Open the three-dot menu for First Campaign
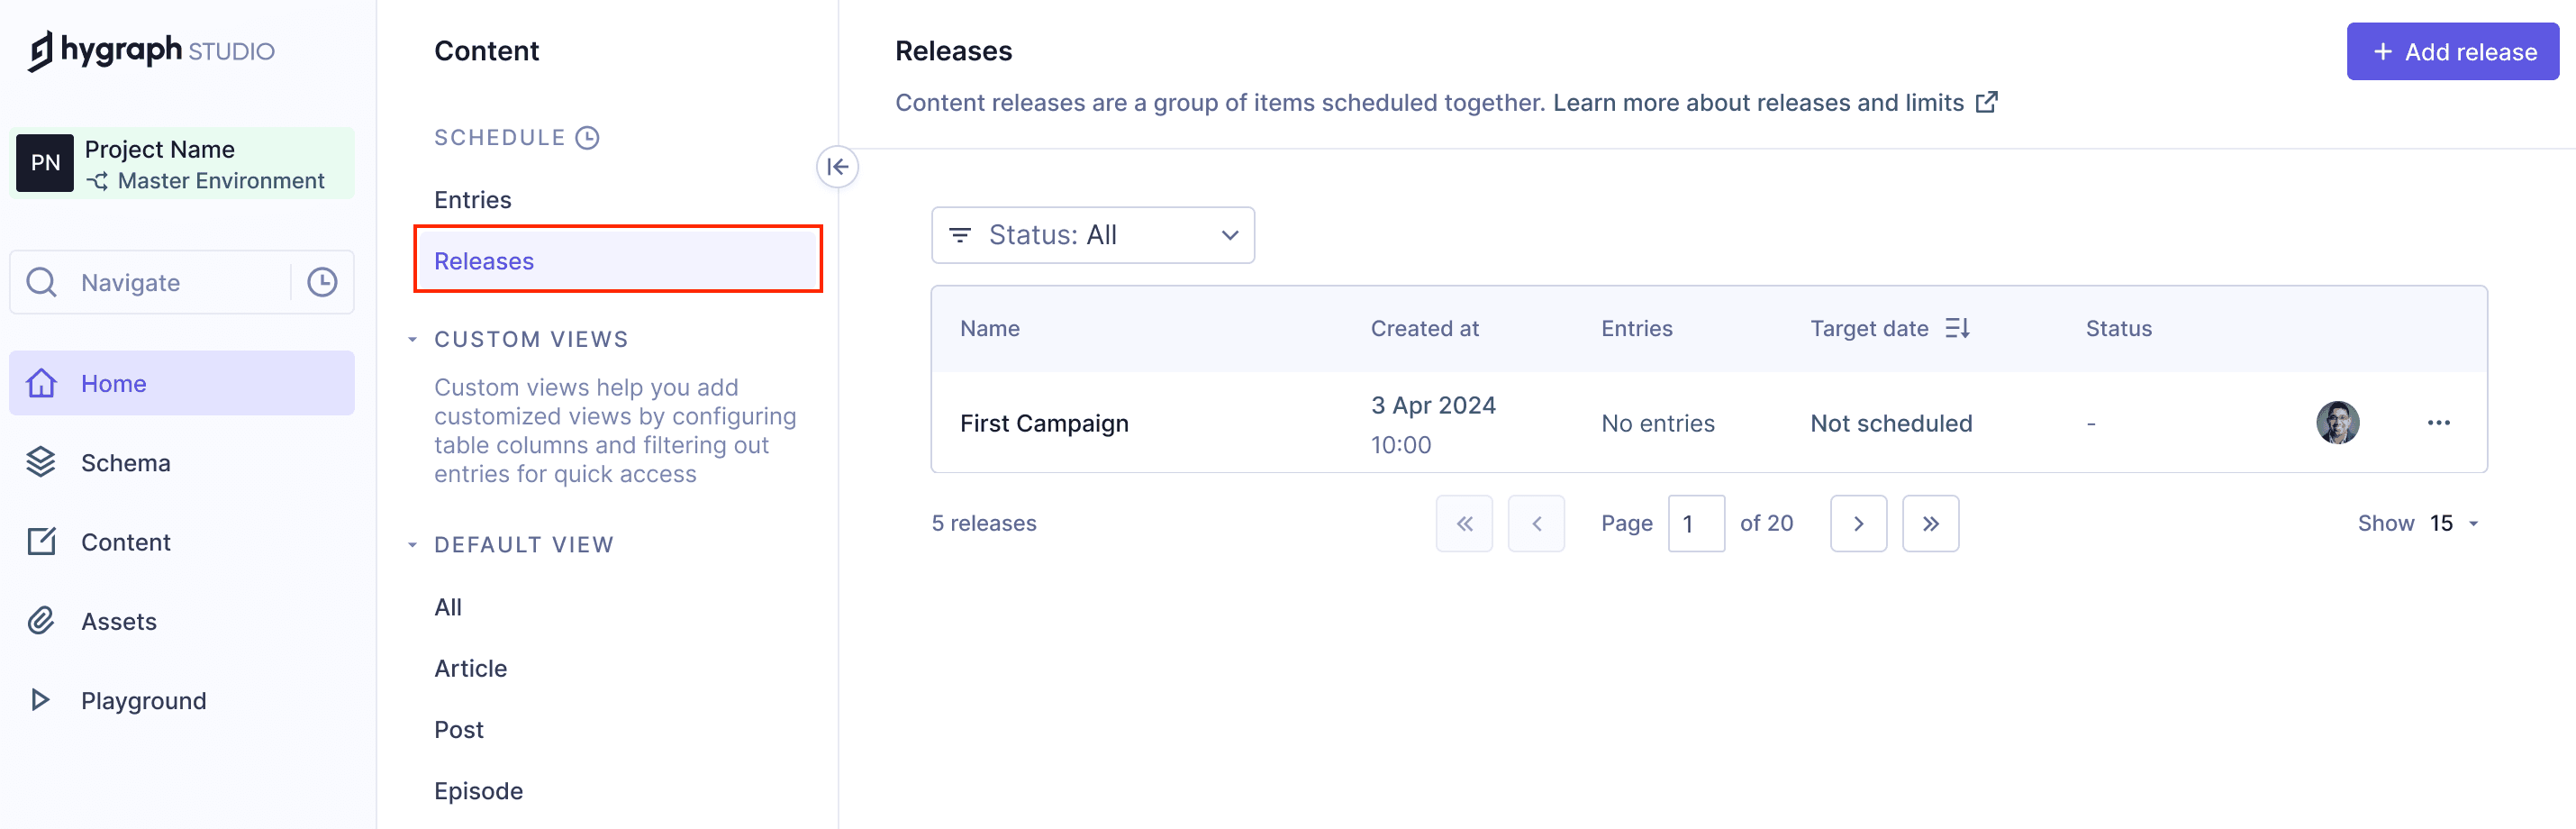Viewport: 2576px width, 829px height. [x=2438, y=423]
